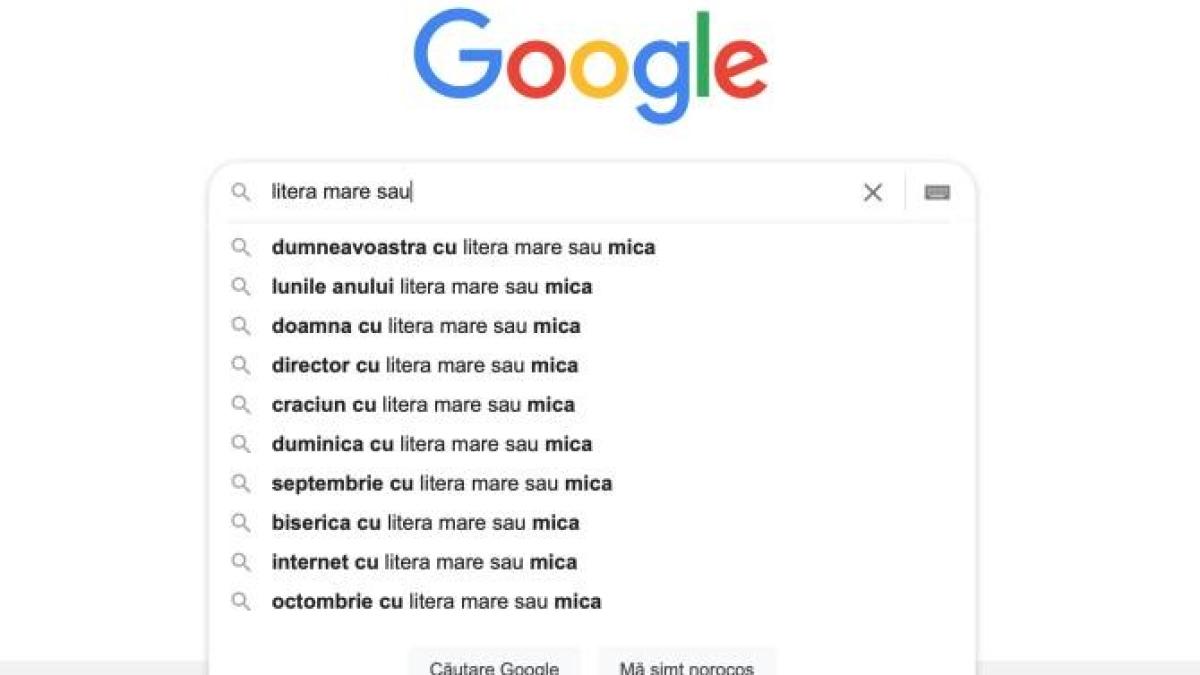Clear the search box with X icon
The height and width of the screenshot is (675, 1200).
[872, 193]
